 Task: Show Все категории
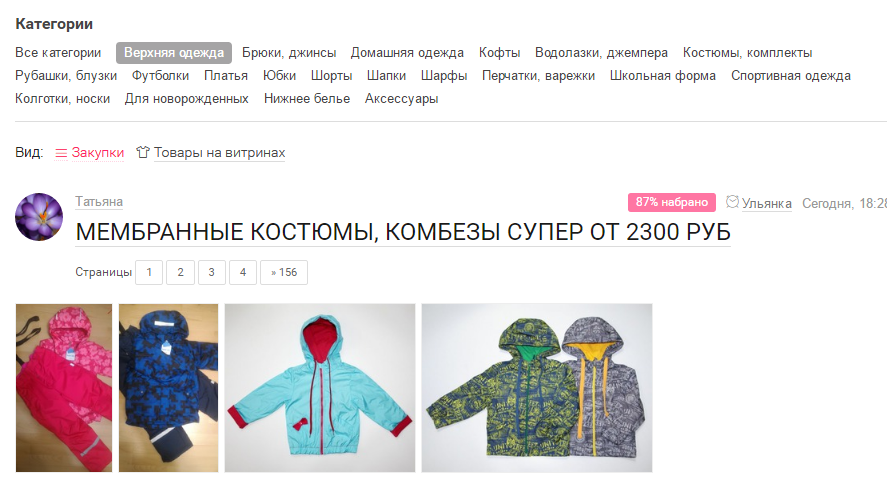click(58, 53)
